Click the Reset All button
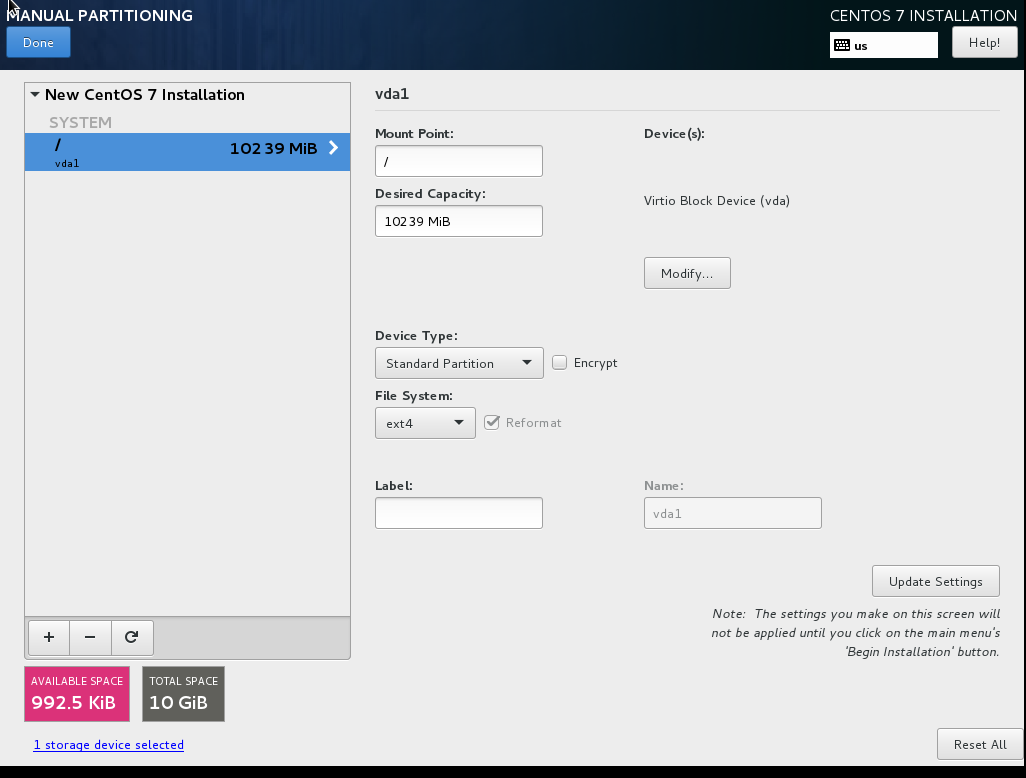 pos(979,744)
